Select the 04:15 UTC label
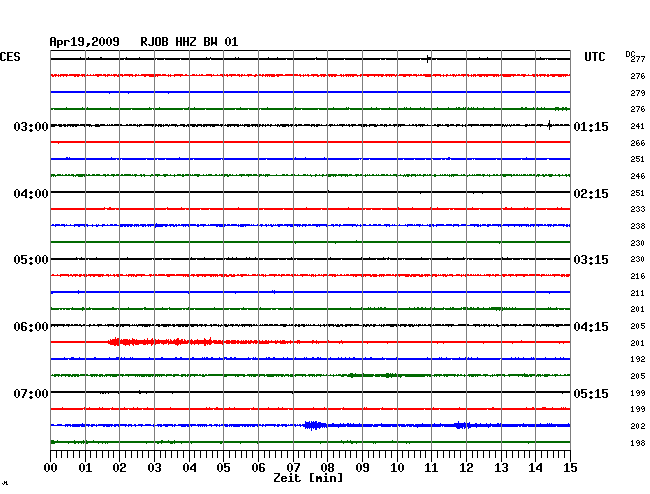Image resolution: width=650 pixels, height=494 pixels. (x=591, y=327)
